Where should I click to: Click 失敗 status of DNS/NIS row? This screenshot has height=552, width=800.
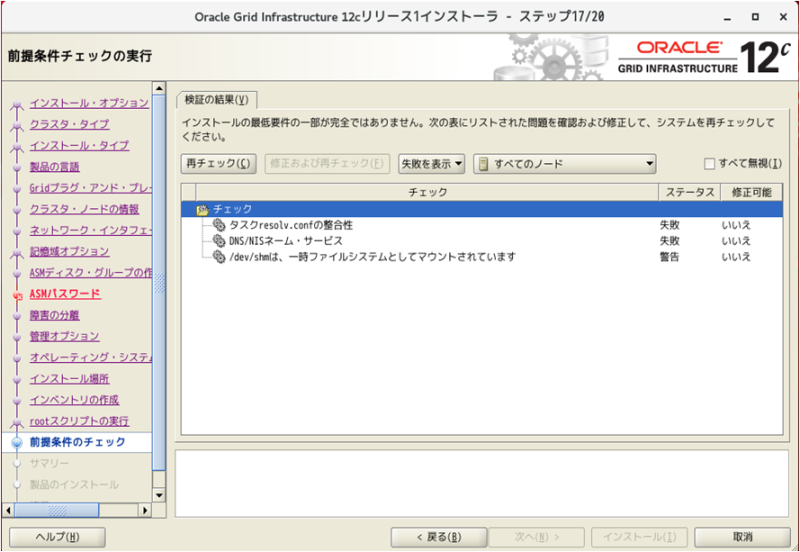(x=669, y=241)
